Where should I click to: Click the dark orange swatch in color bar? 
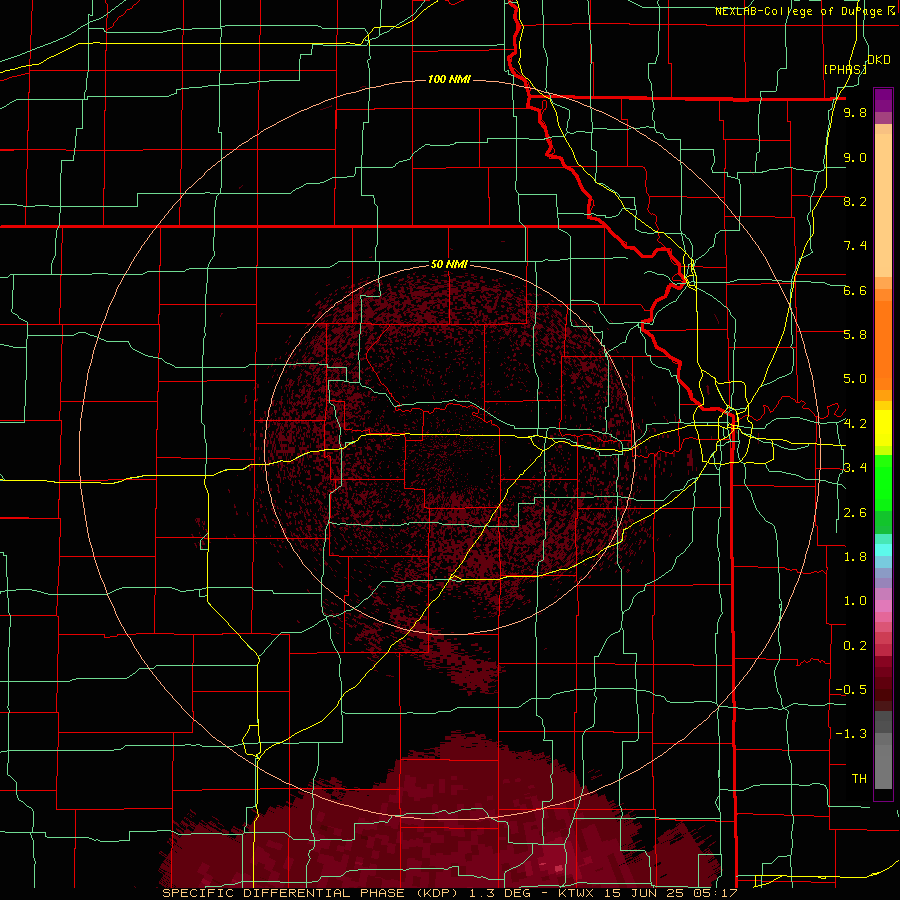(x=883, y=346)
